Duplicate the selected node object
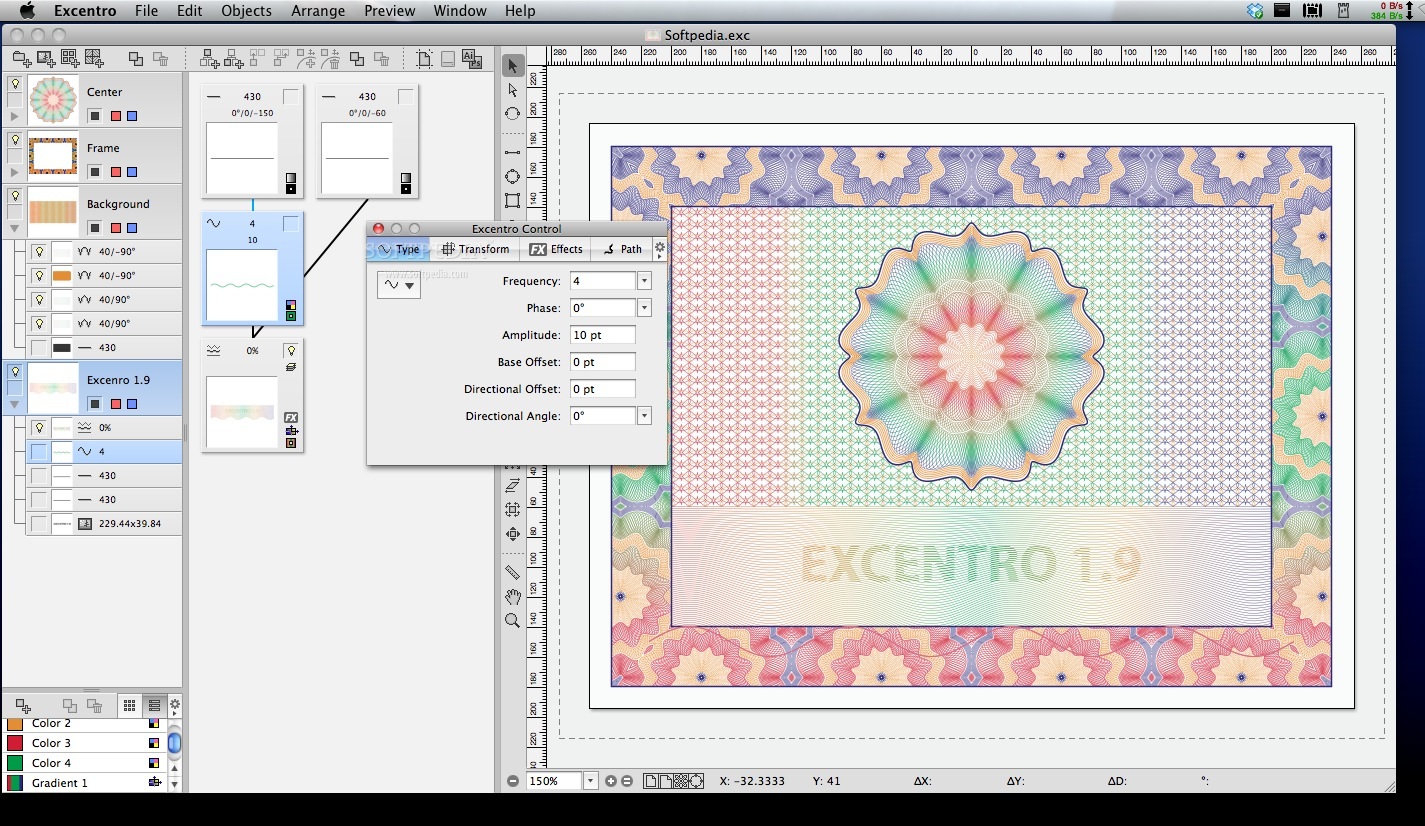 pyautogui.click(x=357, y=59)
